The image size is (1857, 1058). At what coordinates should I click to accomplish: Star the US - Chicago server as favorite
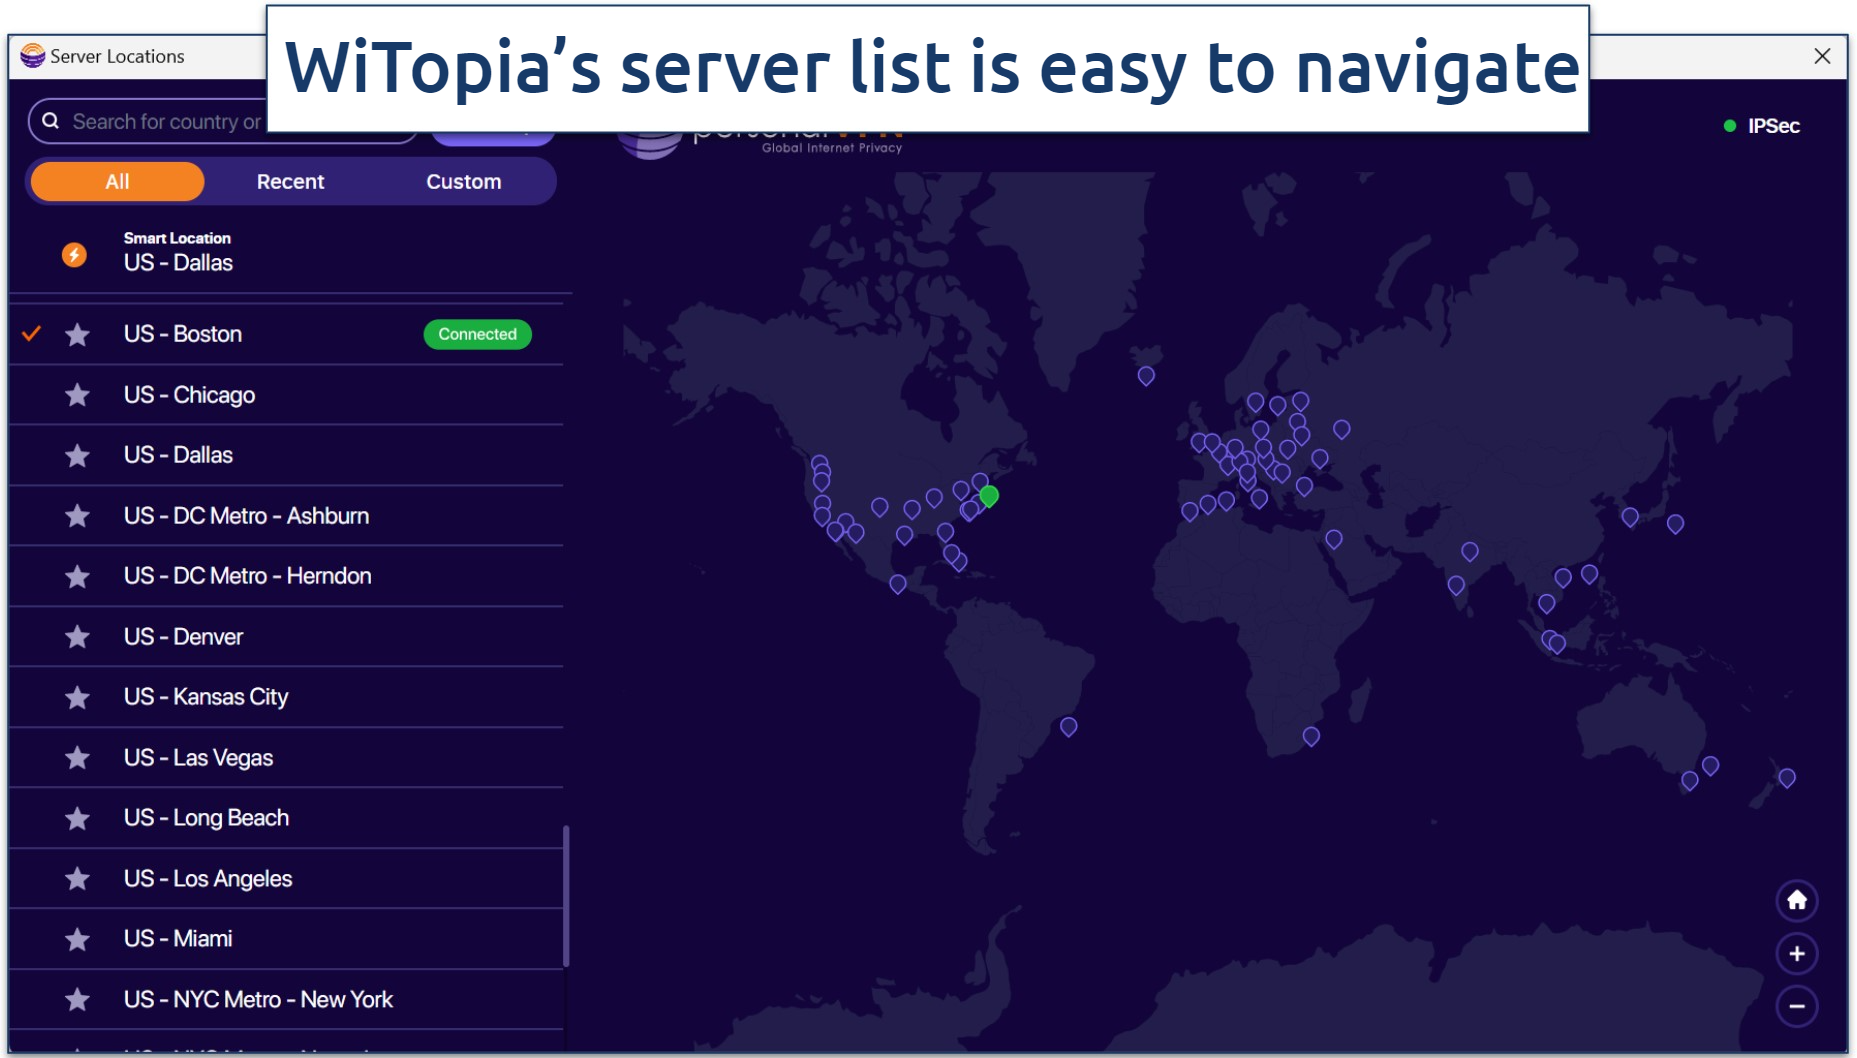click(77, 395)
